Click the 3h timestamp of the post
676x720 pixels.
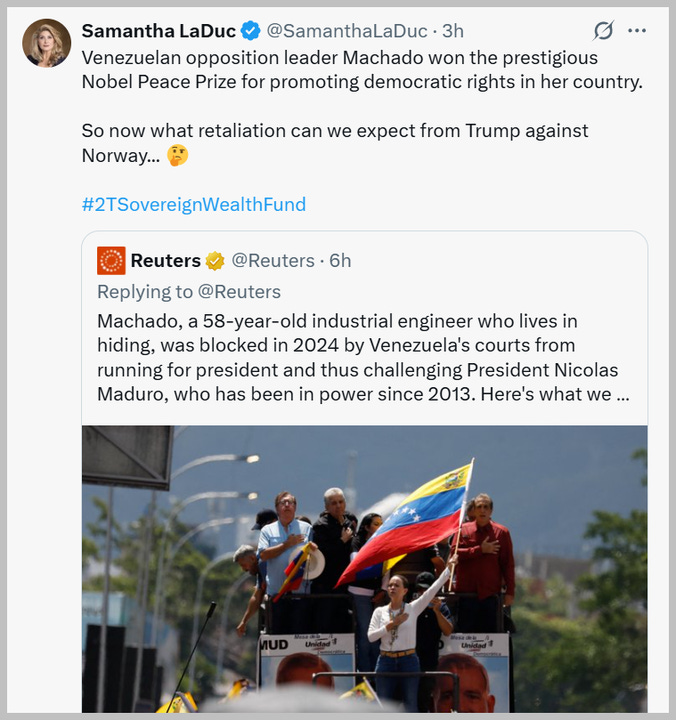tap(453, 31)
